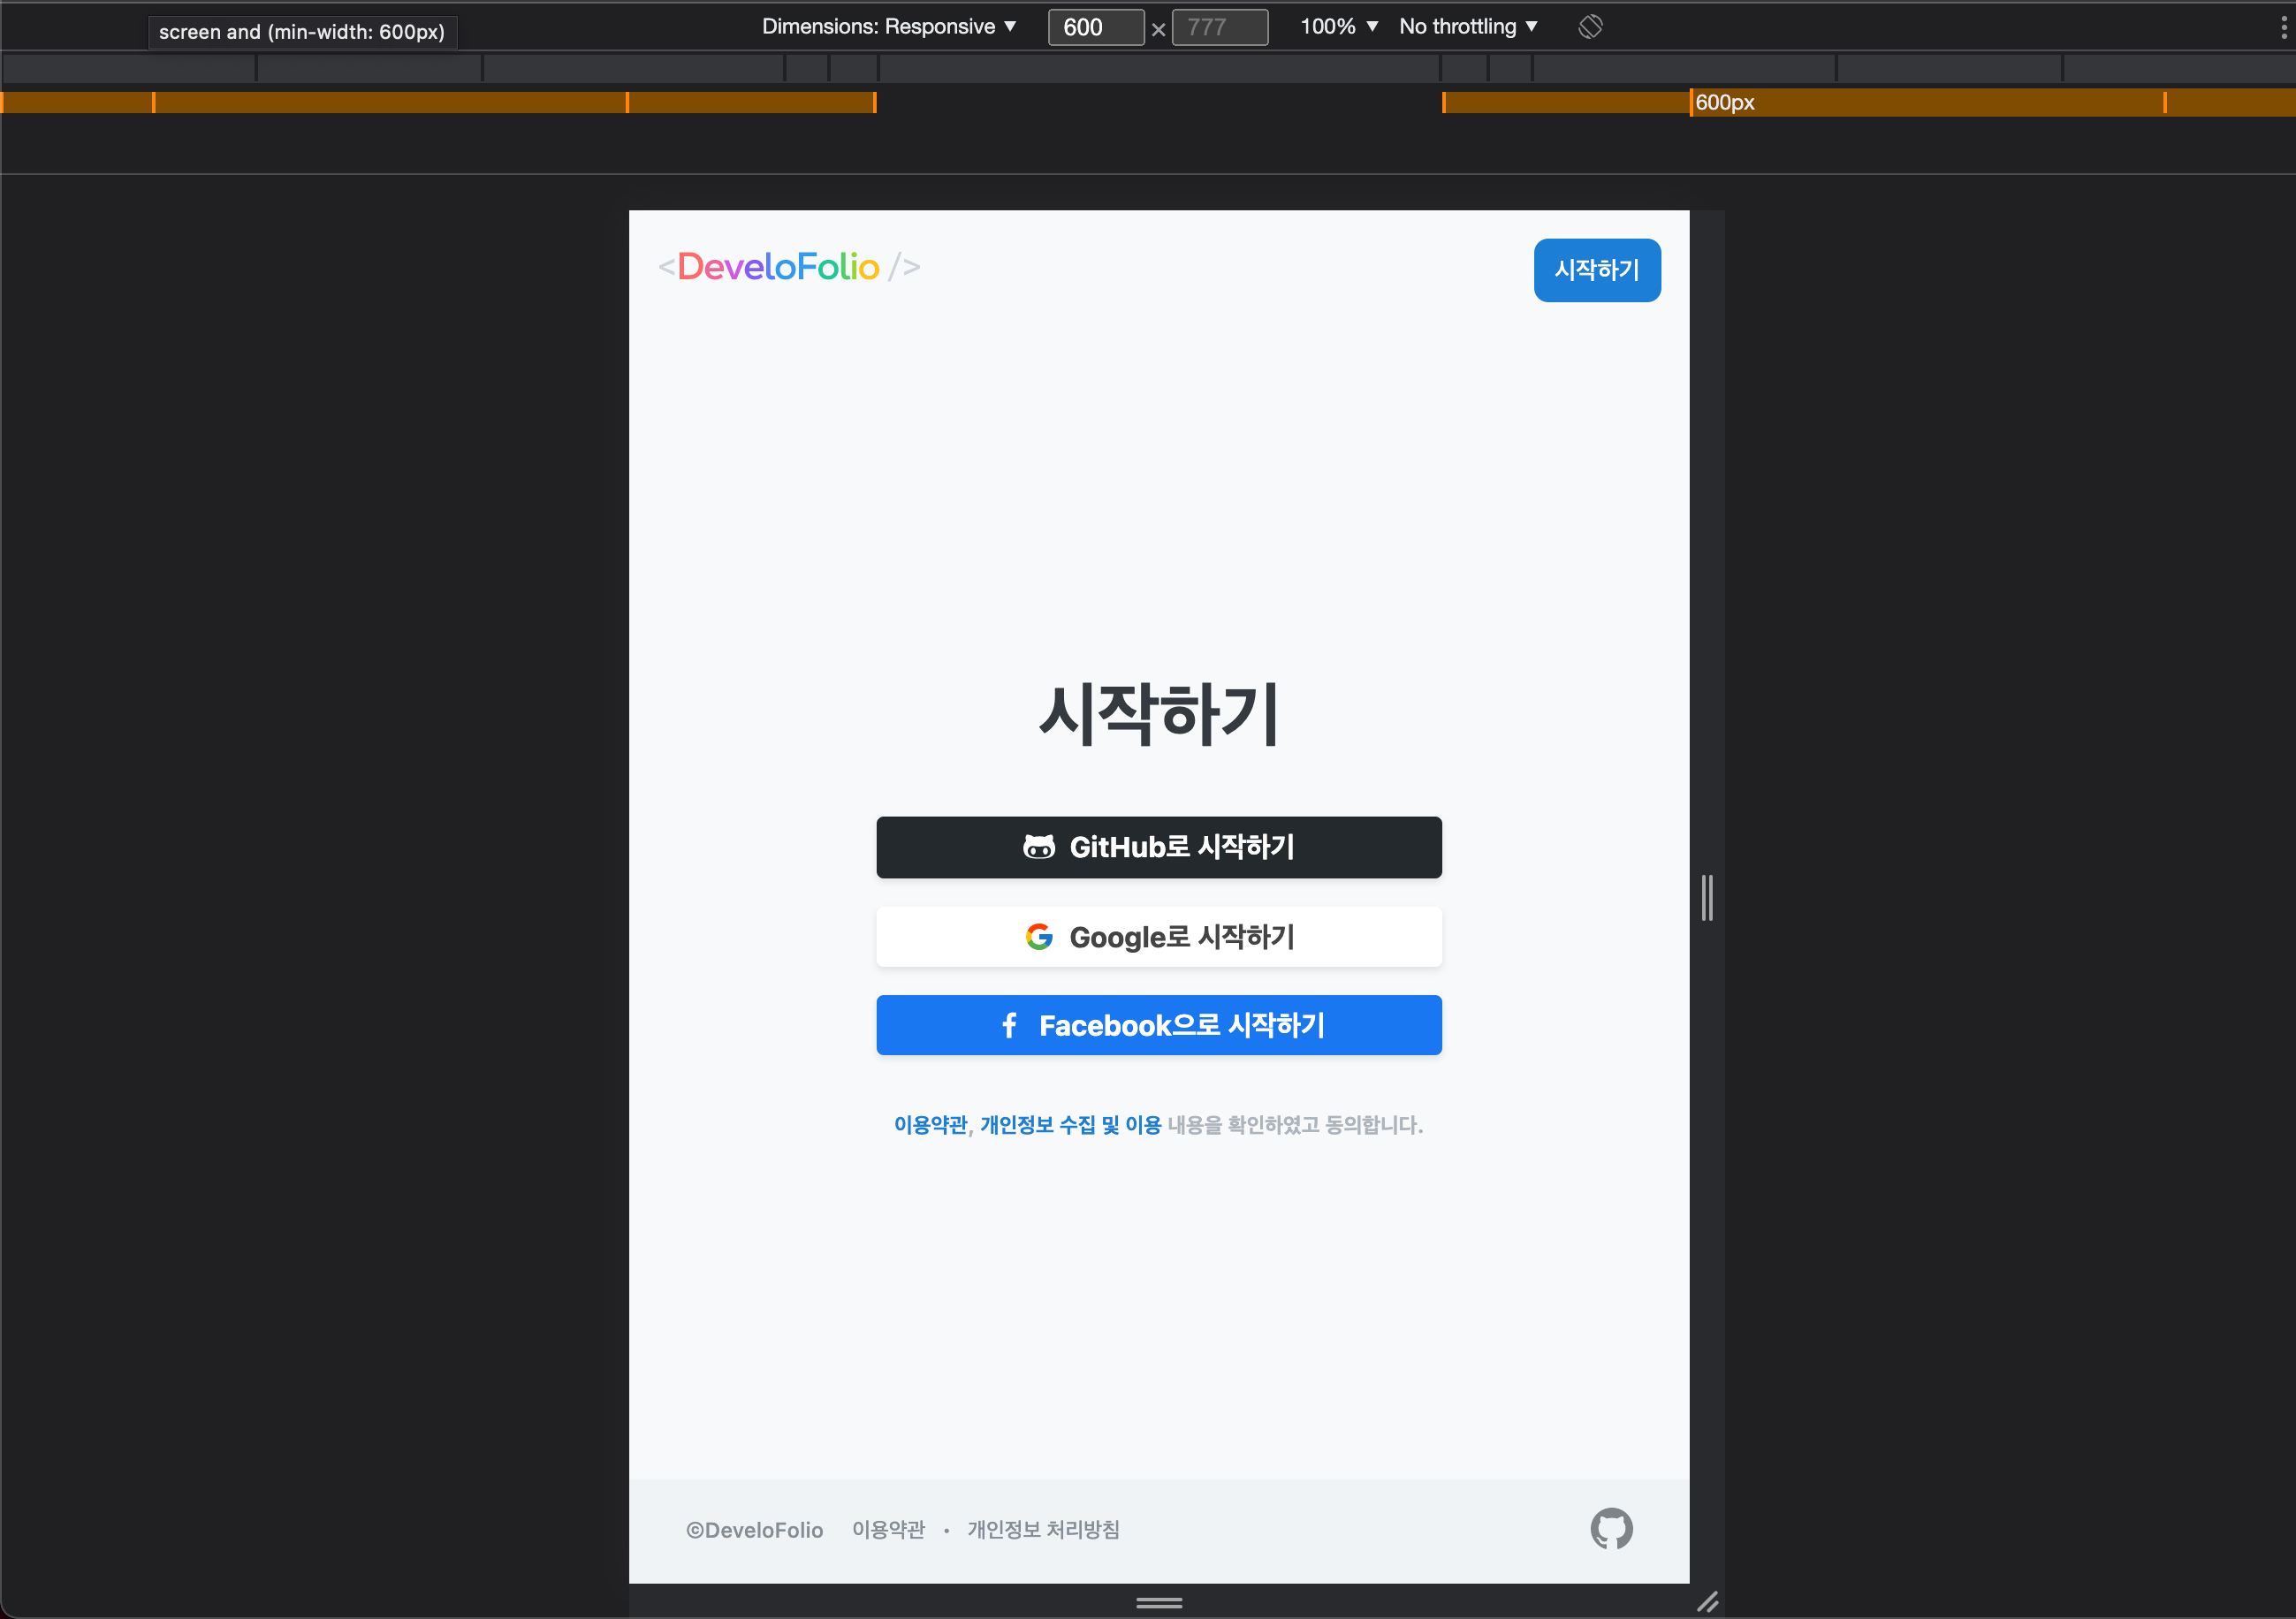Focus the viewport height field showing 777
This screenshot has width=2296, height=1619.
(1219, 27)
